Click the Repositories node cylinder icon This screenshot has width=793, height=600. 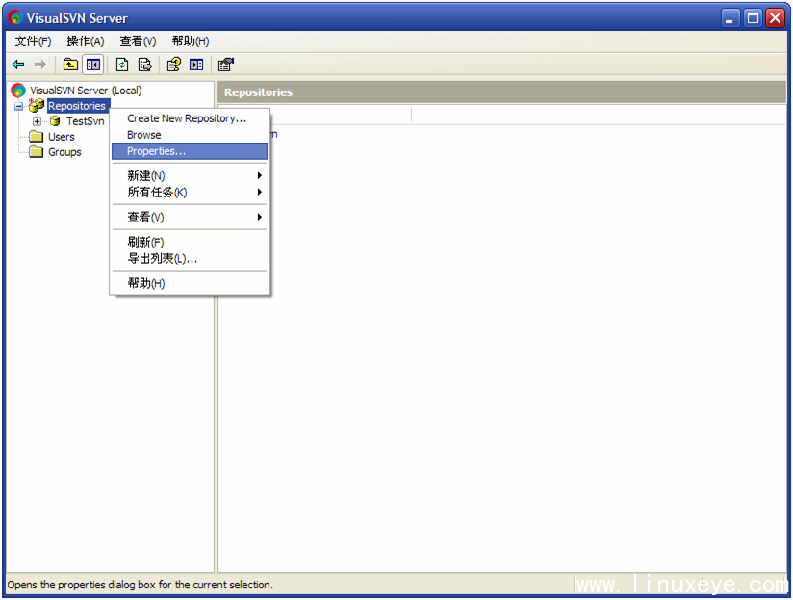pos(36,105)
